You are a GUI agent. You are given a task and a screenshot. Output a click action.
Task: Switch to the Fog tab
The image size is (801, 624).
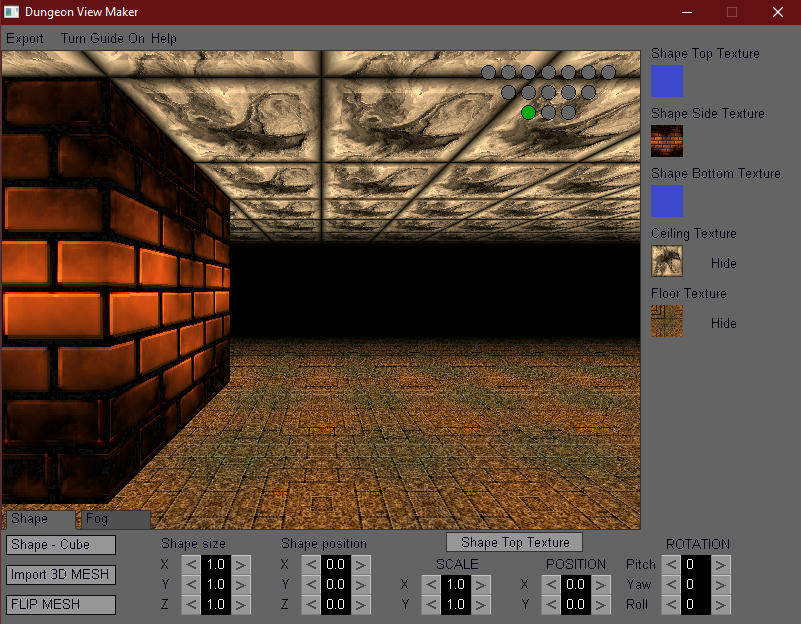[x=115, y=519]
